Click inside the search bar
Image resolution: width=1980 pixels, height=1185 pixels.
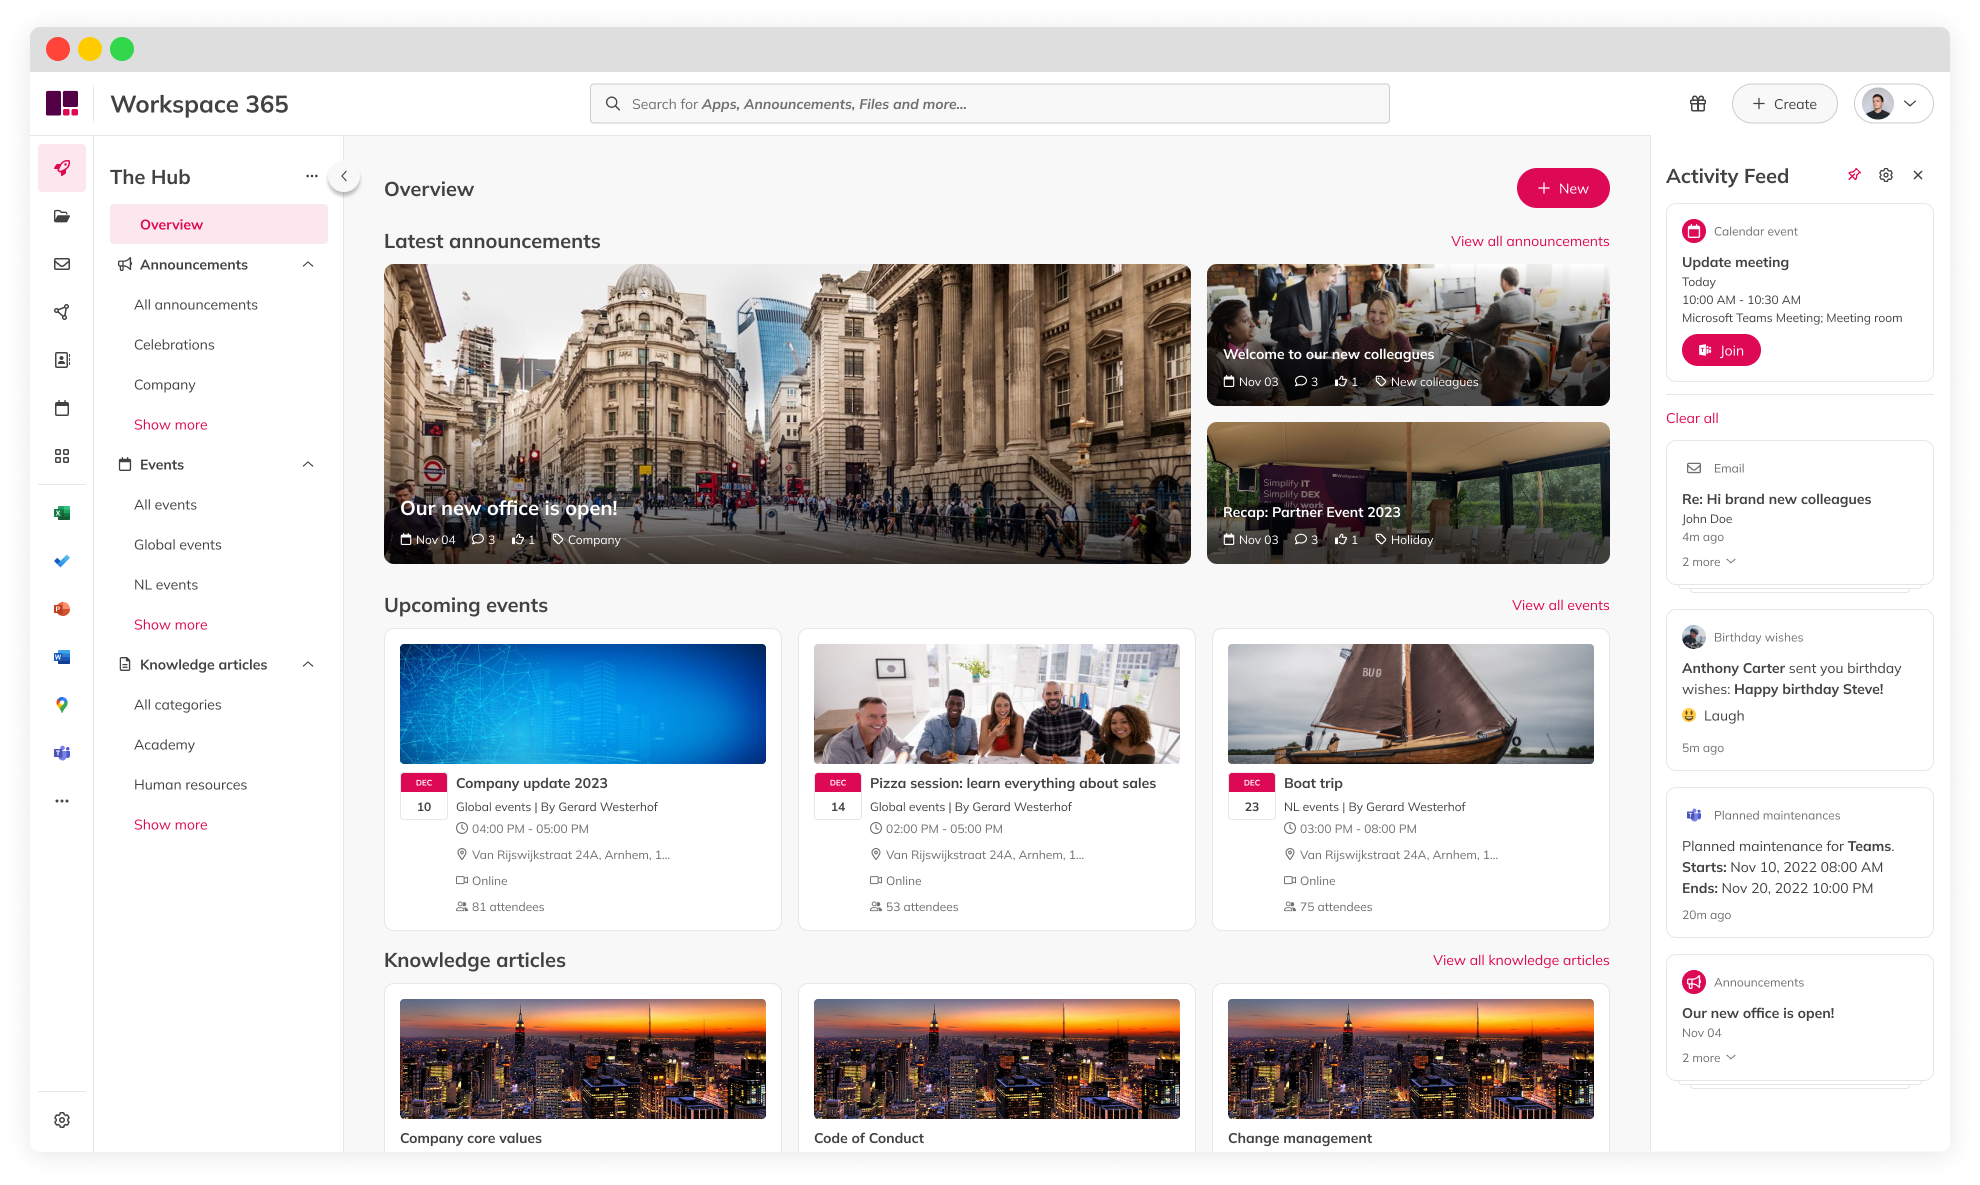(989, 103)
